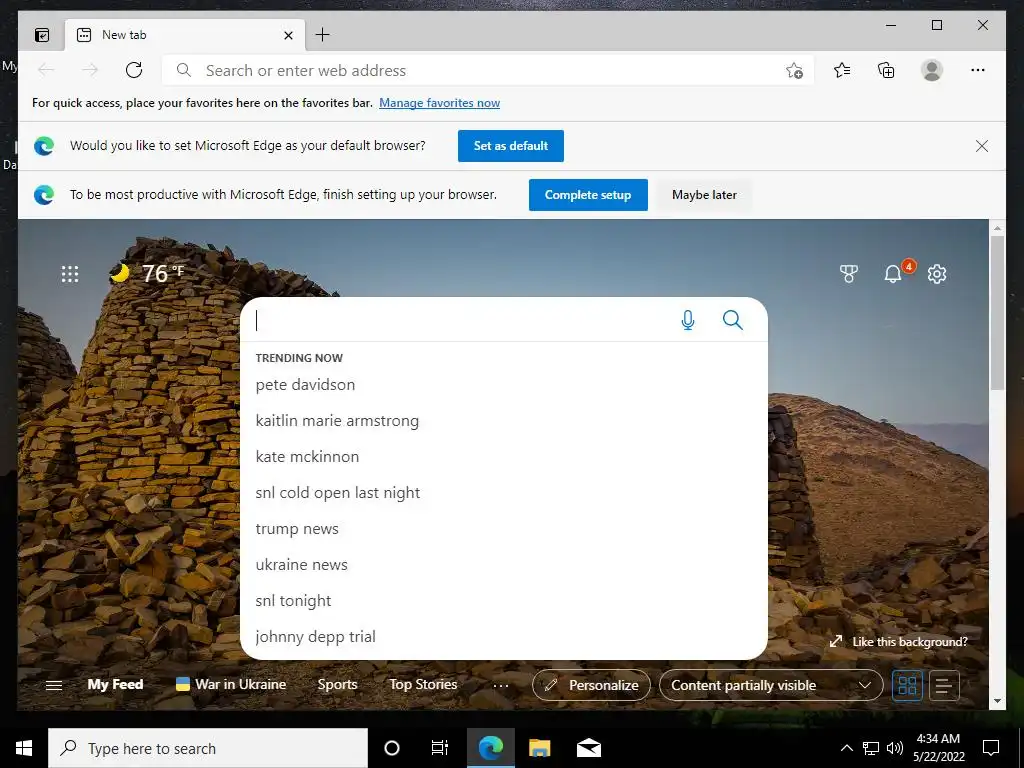Open the Favorites list icon
The width and height of the screenshot is (1024, 768).
[x=842, y=70]
